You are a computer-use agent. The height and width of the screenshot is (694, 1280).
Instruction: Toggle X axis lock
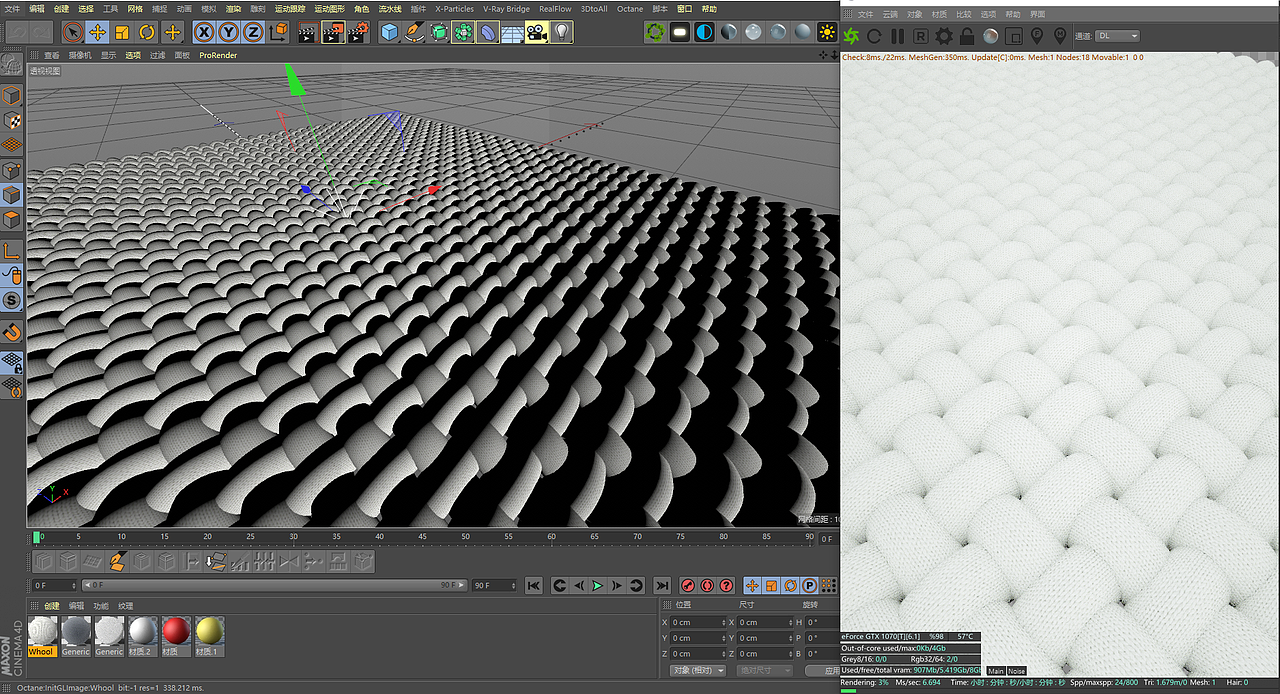[204, 32]
